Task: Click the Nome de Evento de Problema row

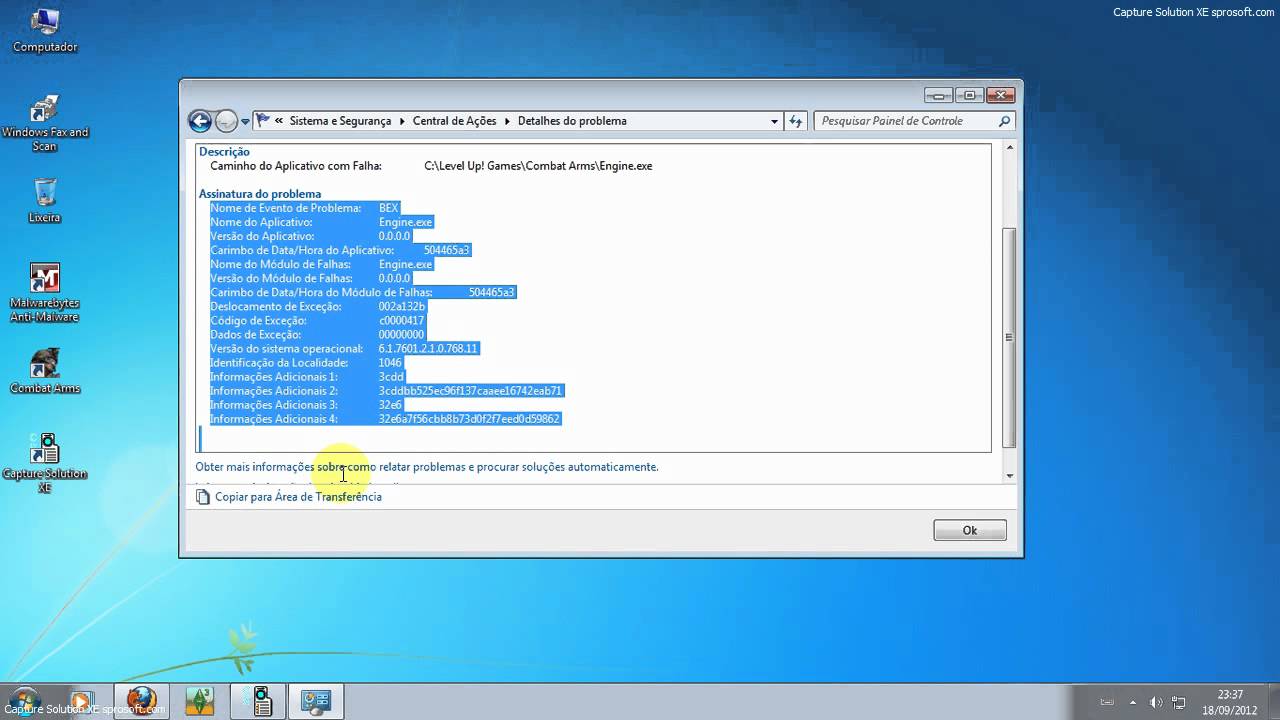Action: (x=305, y=208)
